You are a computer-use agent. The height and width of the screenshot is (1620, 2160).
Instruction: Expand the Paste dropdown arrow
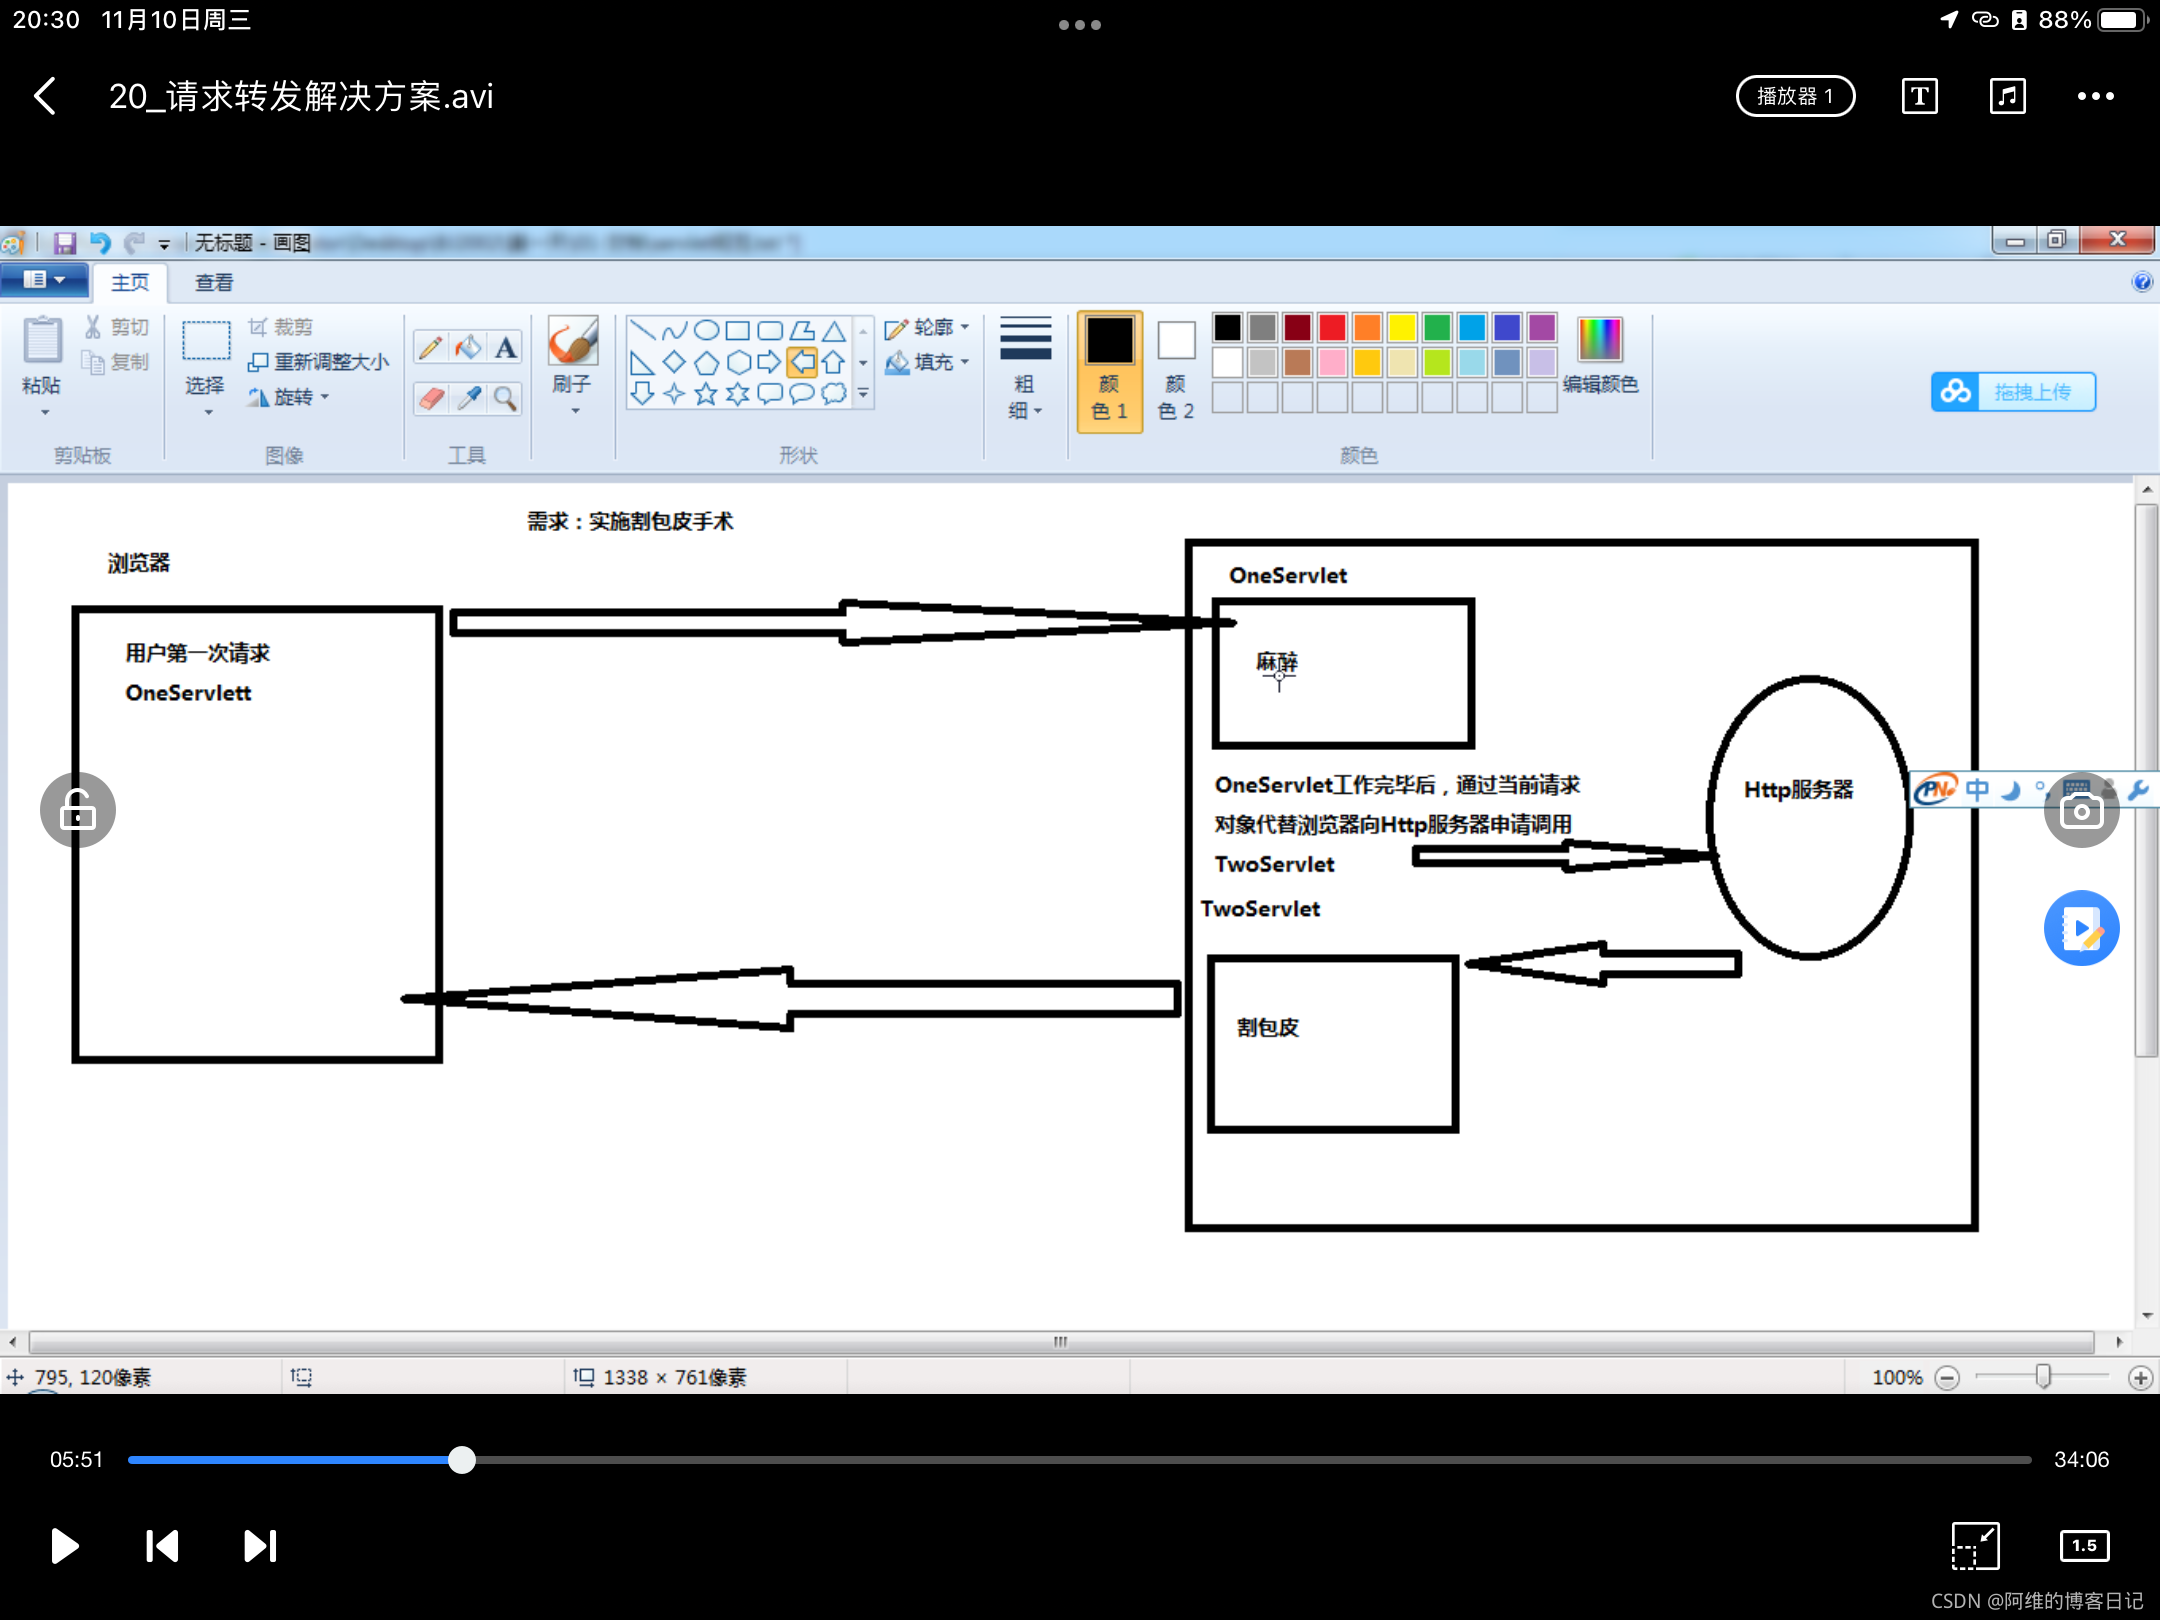pyautogui.click(x=44, y=412)
